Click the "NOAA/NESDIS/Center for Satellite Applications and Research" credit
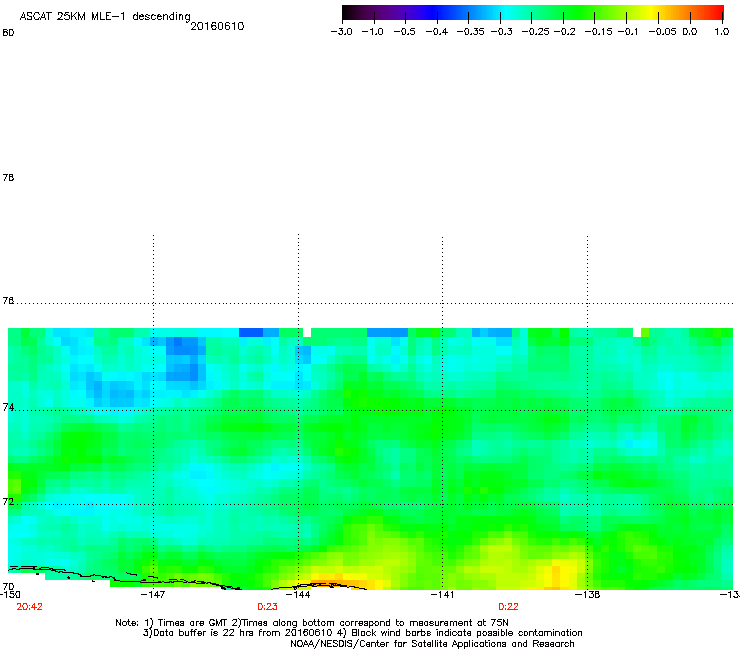 tap(432, 644)
